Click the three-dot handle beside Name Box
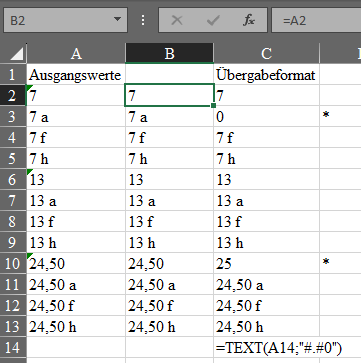 [x=143, y=20]
